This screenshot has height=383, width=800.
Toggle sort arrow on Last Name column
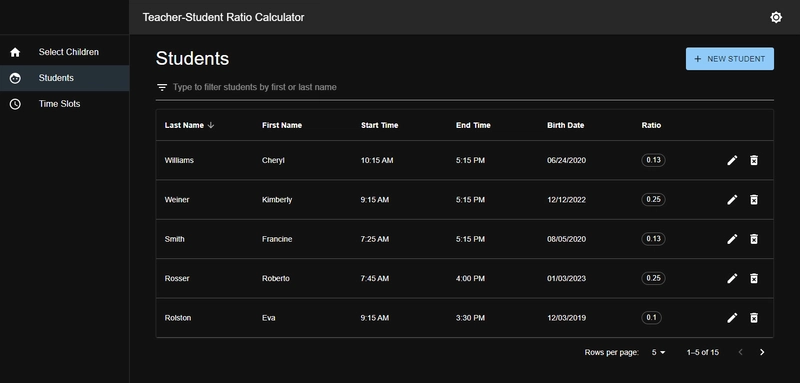pyautogui.click(x=211, y=125)
